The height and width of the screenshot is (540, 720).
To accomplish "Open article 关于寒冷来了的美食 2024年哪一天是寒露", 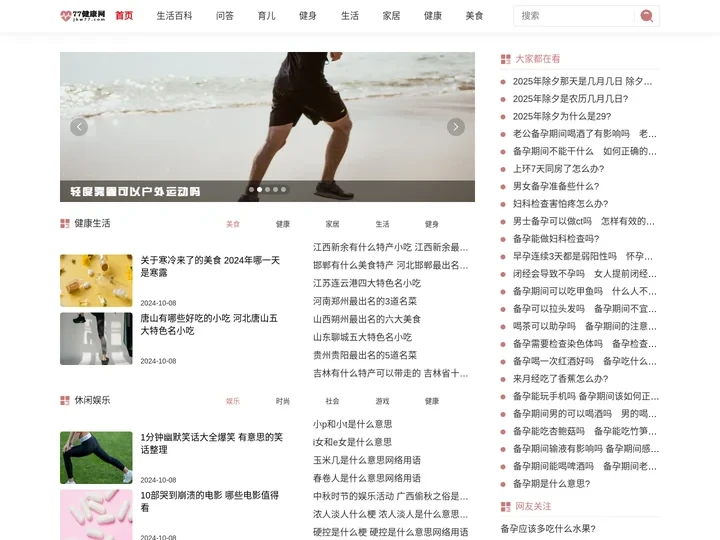I will click(210, 266).
